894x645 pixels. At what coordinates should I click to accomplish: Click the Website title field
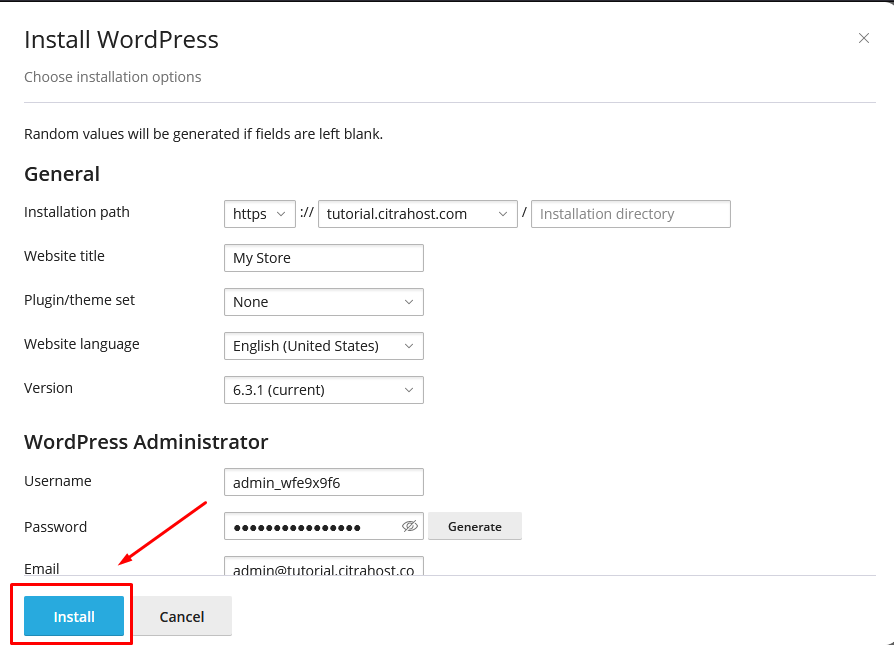[x=323, y=258]
